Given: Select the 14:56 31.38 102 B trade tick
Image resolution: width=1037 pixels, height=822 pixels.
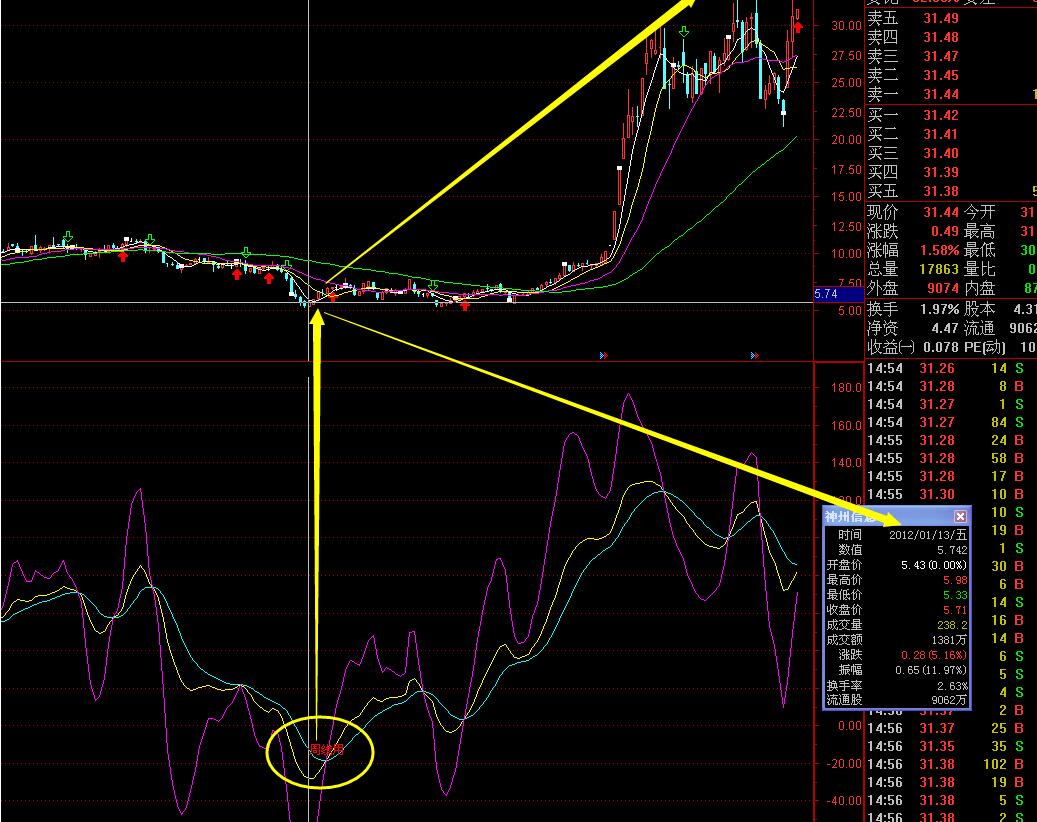Looking at the screenshot, I should point(951,764).
